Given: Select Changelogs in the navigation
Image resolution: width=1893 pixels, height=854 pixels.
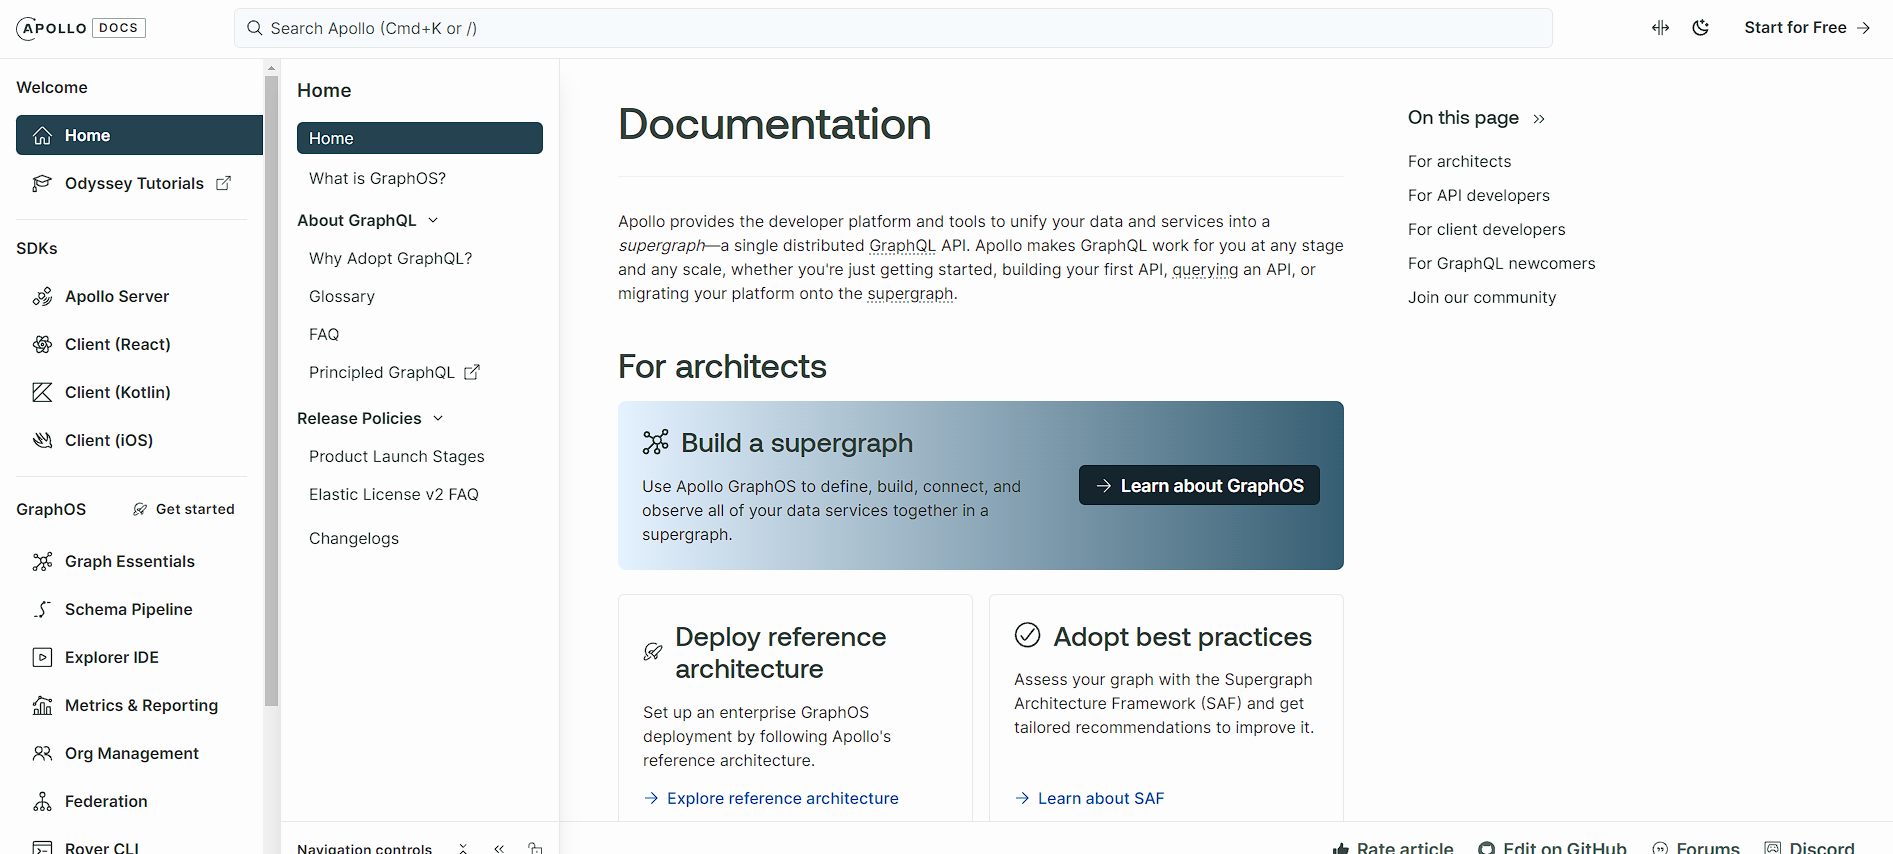Looking at the screenshot, I should click(354, 538).
